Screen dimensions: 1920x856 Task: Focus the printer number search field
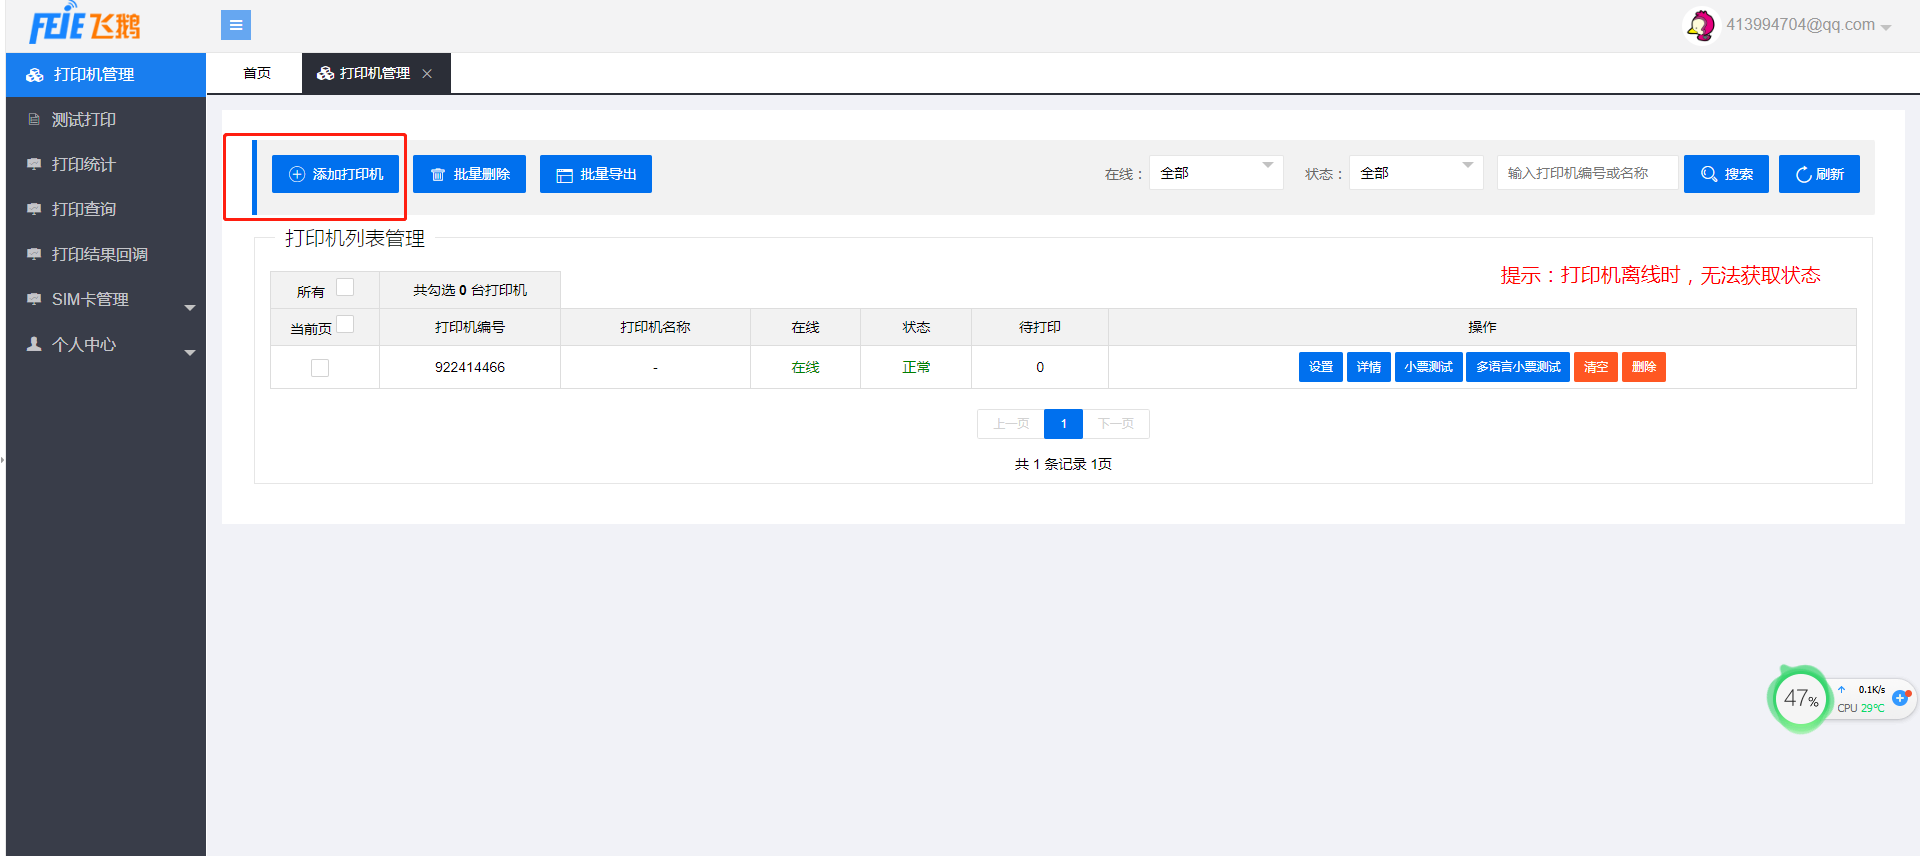(1586, 173)
